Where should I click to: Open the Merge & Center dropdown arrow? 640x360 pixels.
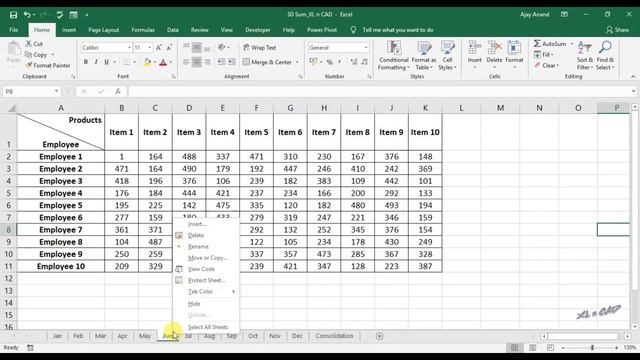click(297, 62)
